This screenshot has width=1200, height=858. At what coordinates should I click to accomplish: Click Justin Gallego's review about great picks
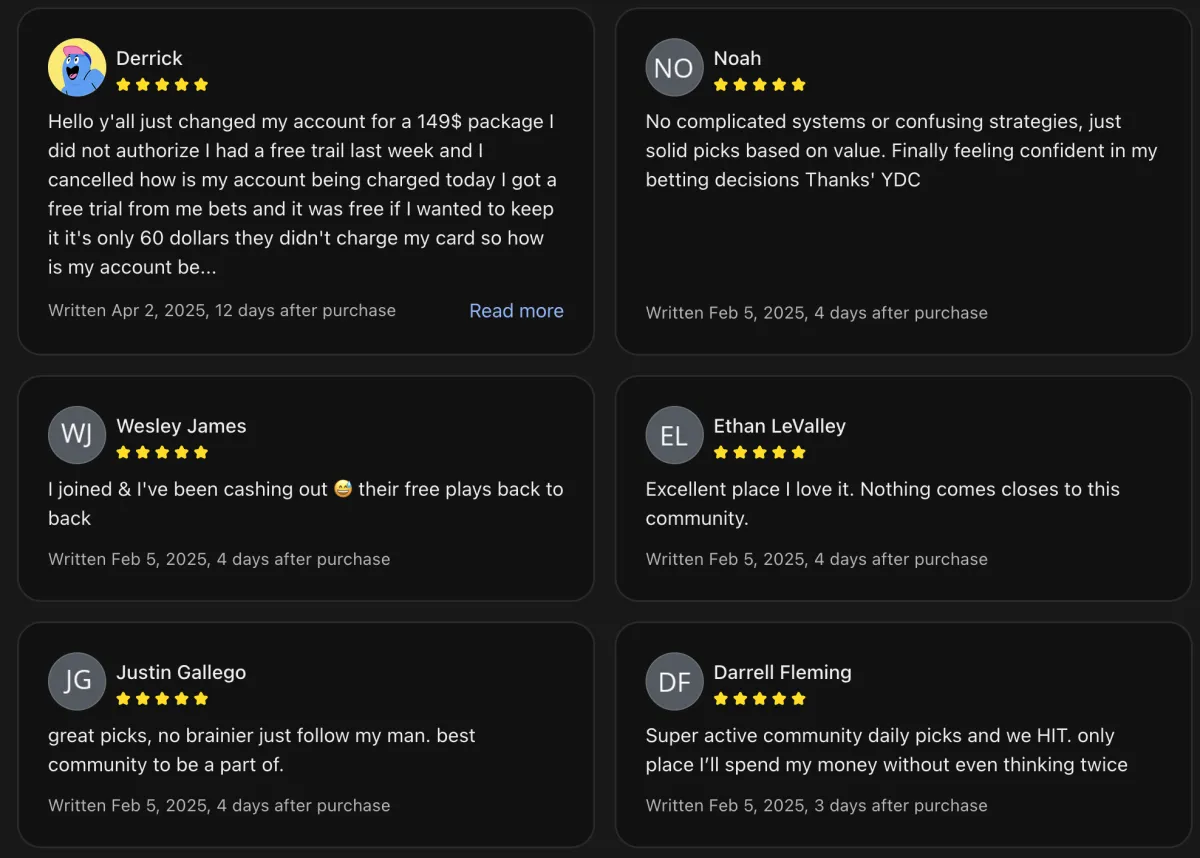click(262, 750)
